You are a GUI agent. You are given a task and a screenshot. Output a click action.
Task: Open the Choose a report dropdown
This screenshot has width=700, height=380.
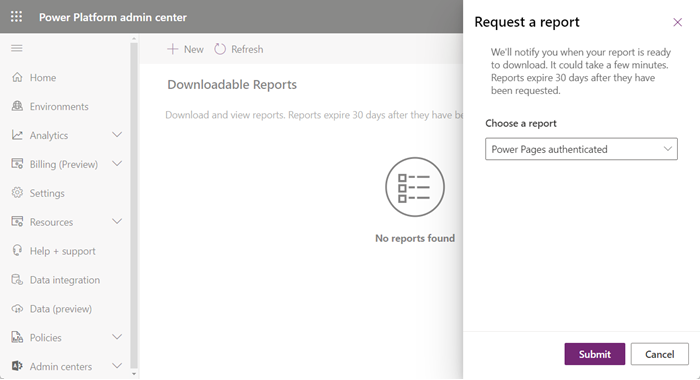581,149
